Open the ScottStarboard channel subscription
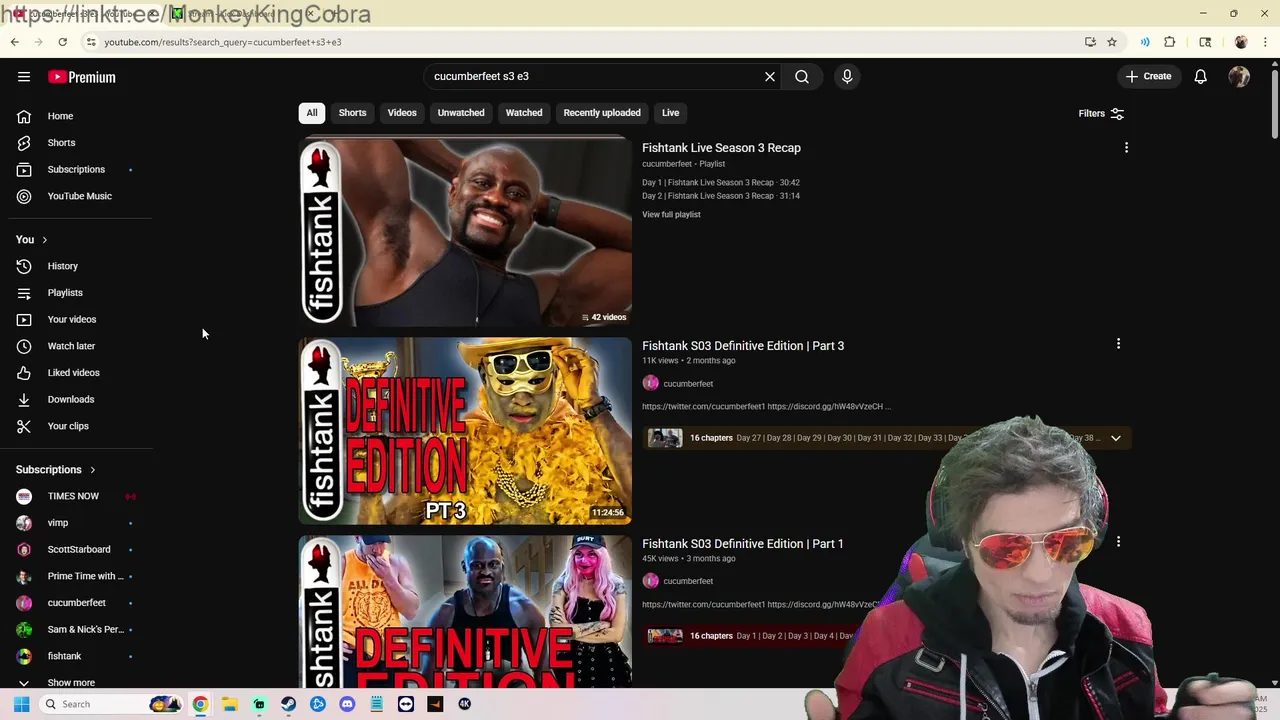Viewport: 1280px width, 720px height. (80, 549)
